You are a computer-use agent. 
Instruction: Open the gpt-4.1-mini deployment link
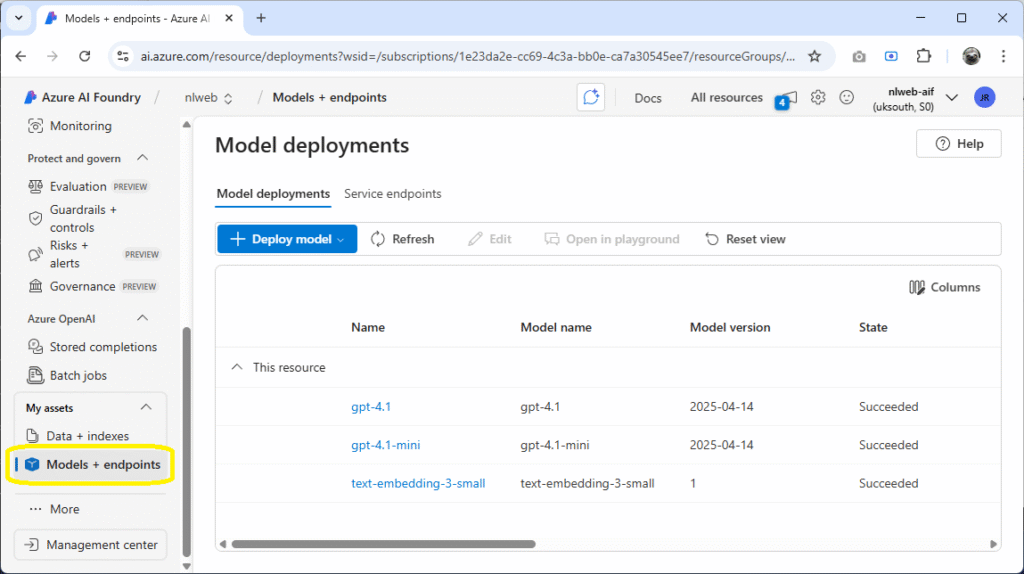pyautogui.click(x=385, y=445)
